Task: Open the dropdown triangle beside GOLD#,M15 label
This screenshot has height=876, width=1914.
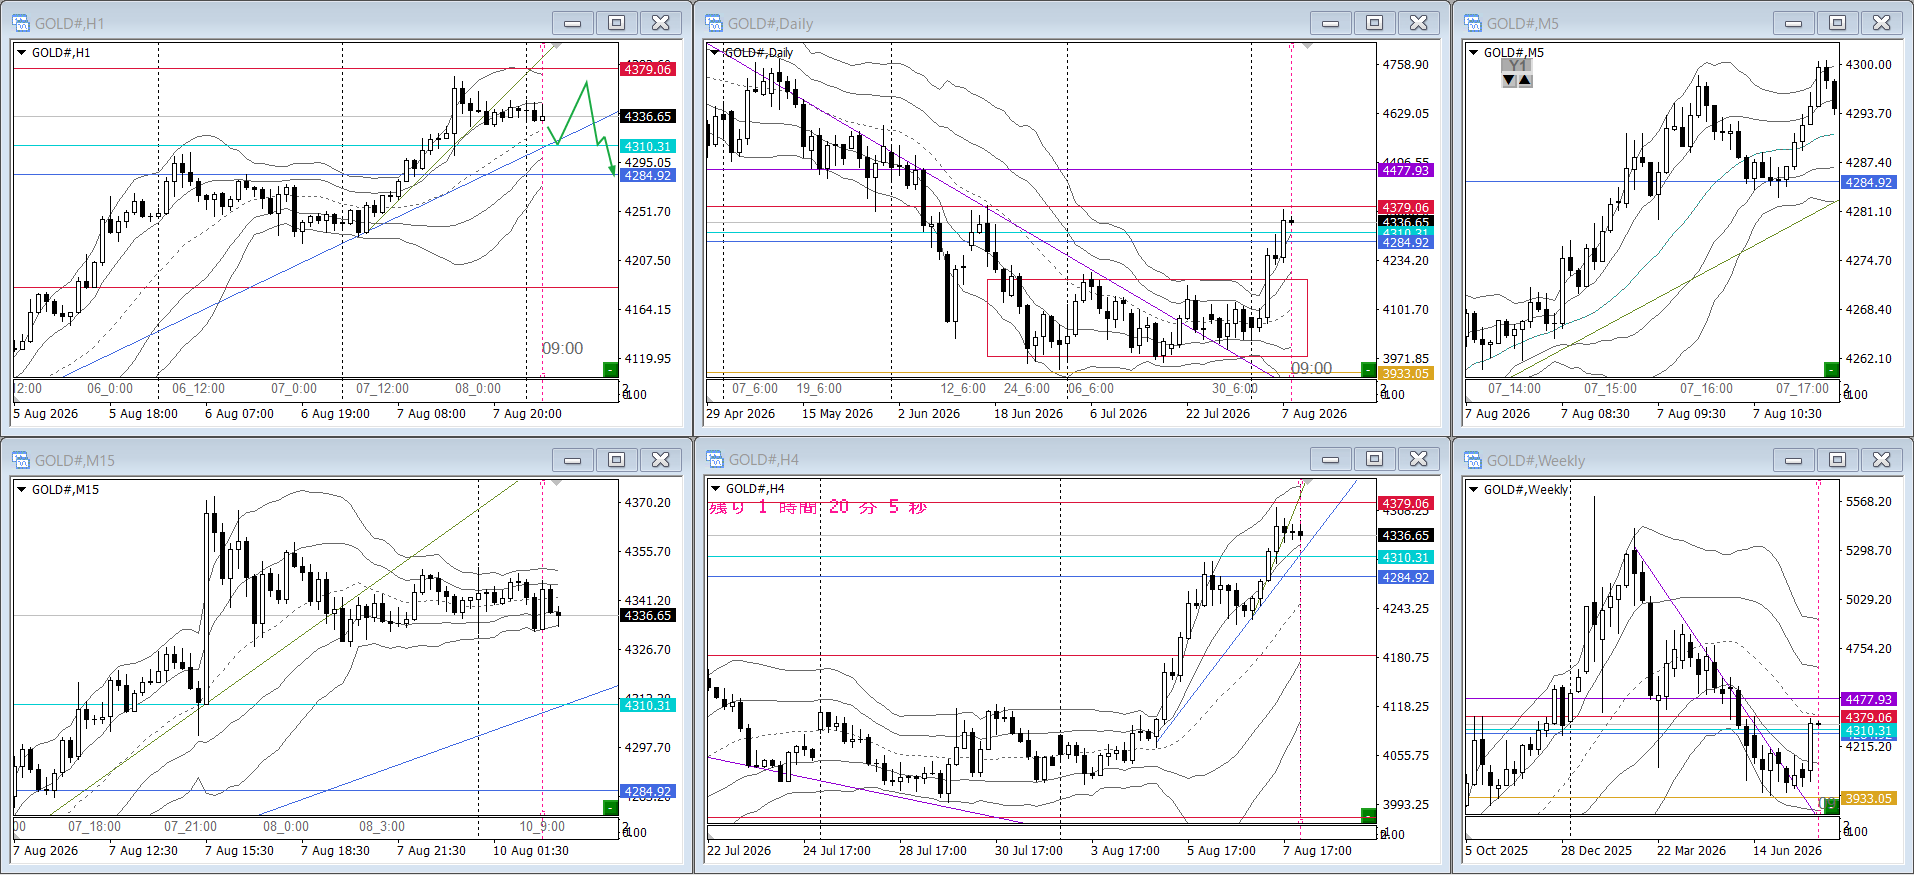Action: tap(21, 490)
